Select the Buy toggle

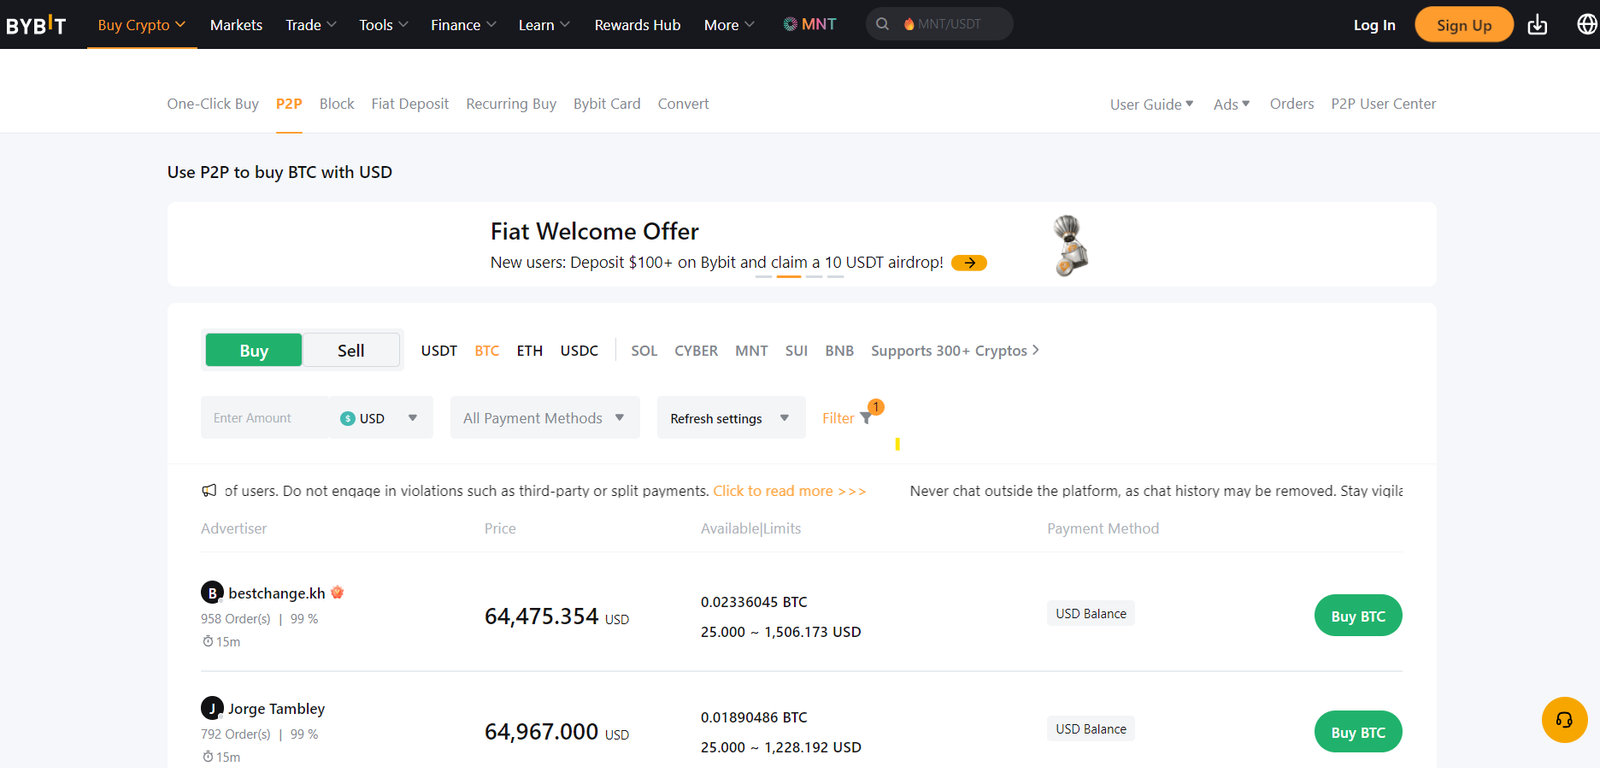click(x=254, y=351)
